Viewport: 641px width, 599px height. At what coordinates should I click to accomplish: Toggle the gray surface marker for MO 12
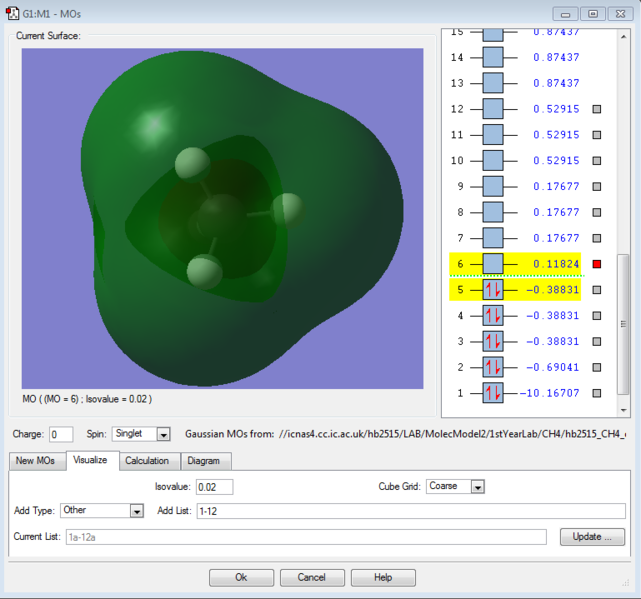tap(597, 109)
